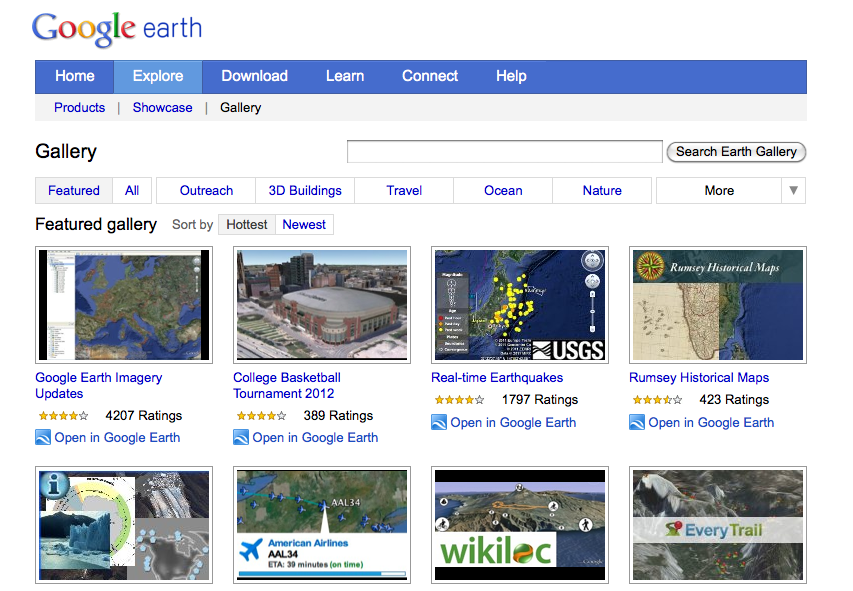The image size is (853, 591).
Task: Click the 1797 Ratings text
Action: [540, 400]
